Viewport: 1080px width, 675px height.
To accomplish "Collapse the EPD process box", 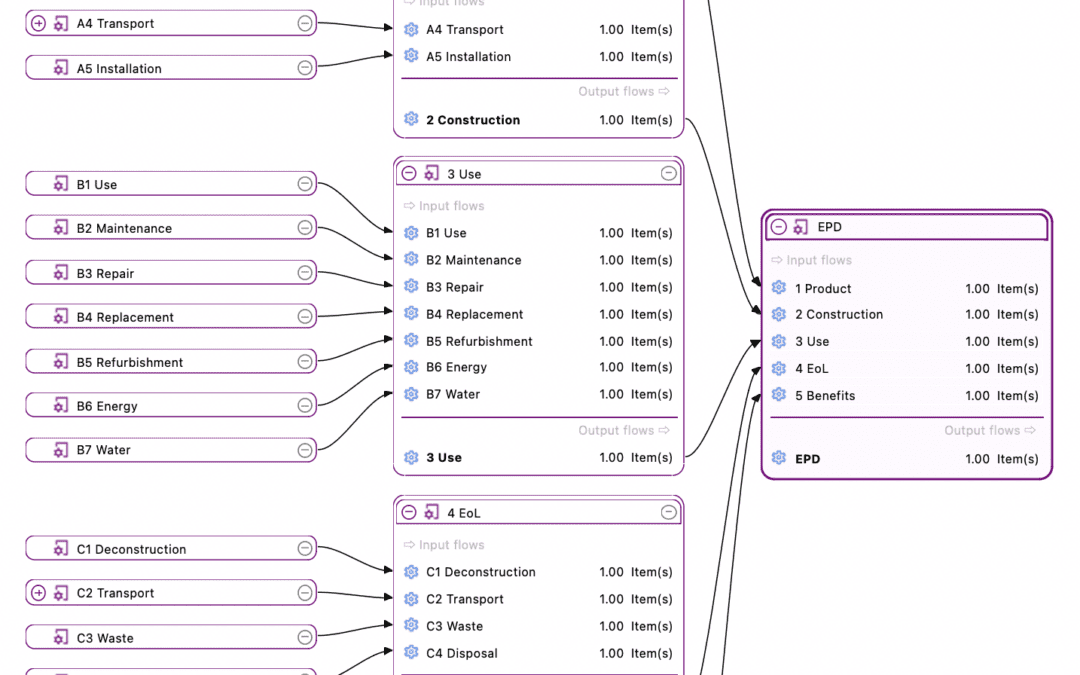I will [x=779, y=227].
